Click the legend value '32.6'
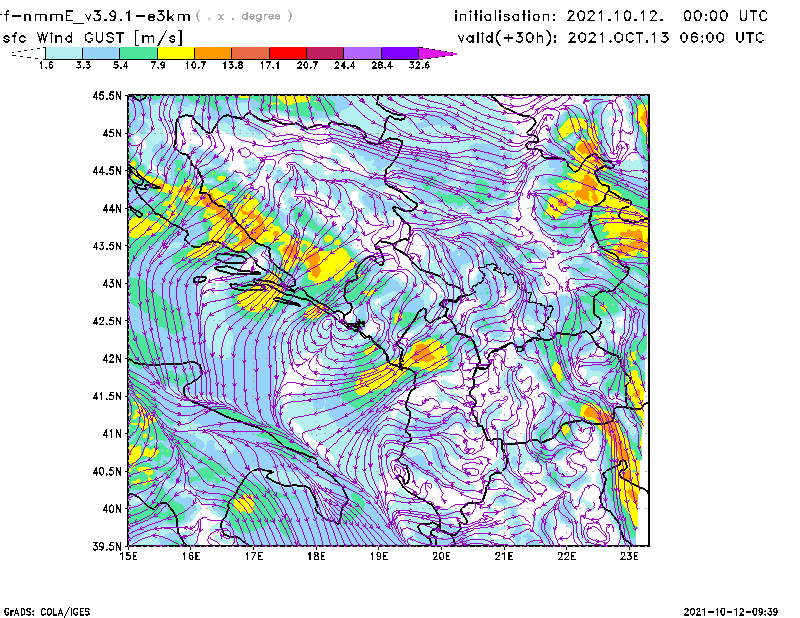This screenshot has width=800, height=618. point(419,65)
